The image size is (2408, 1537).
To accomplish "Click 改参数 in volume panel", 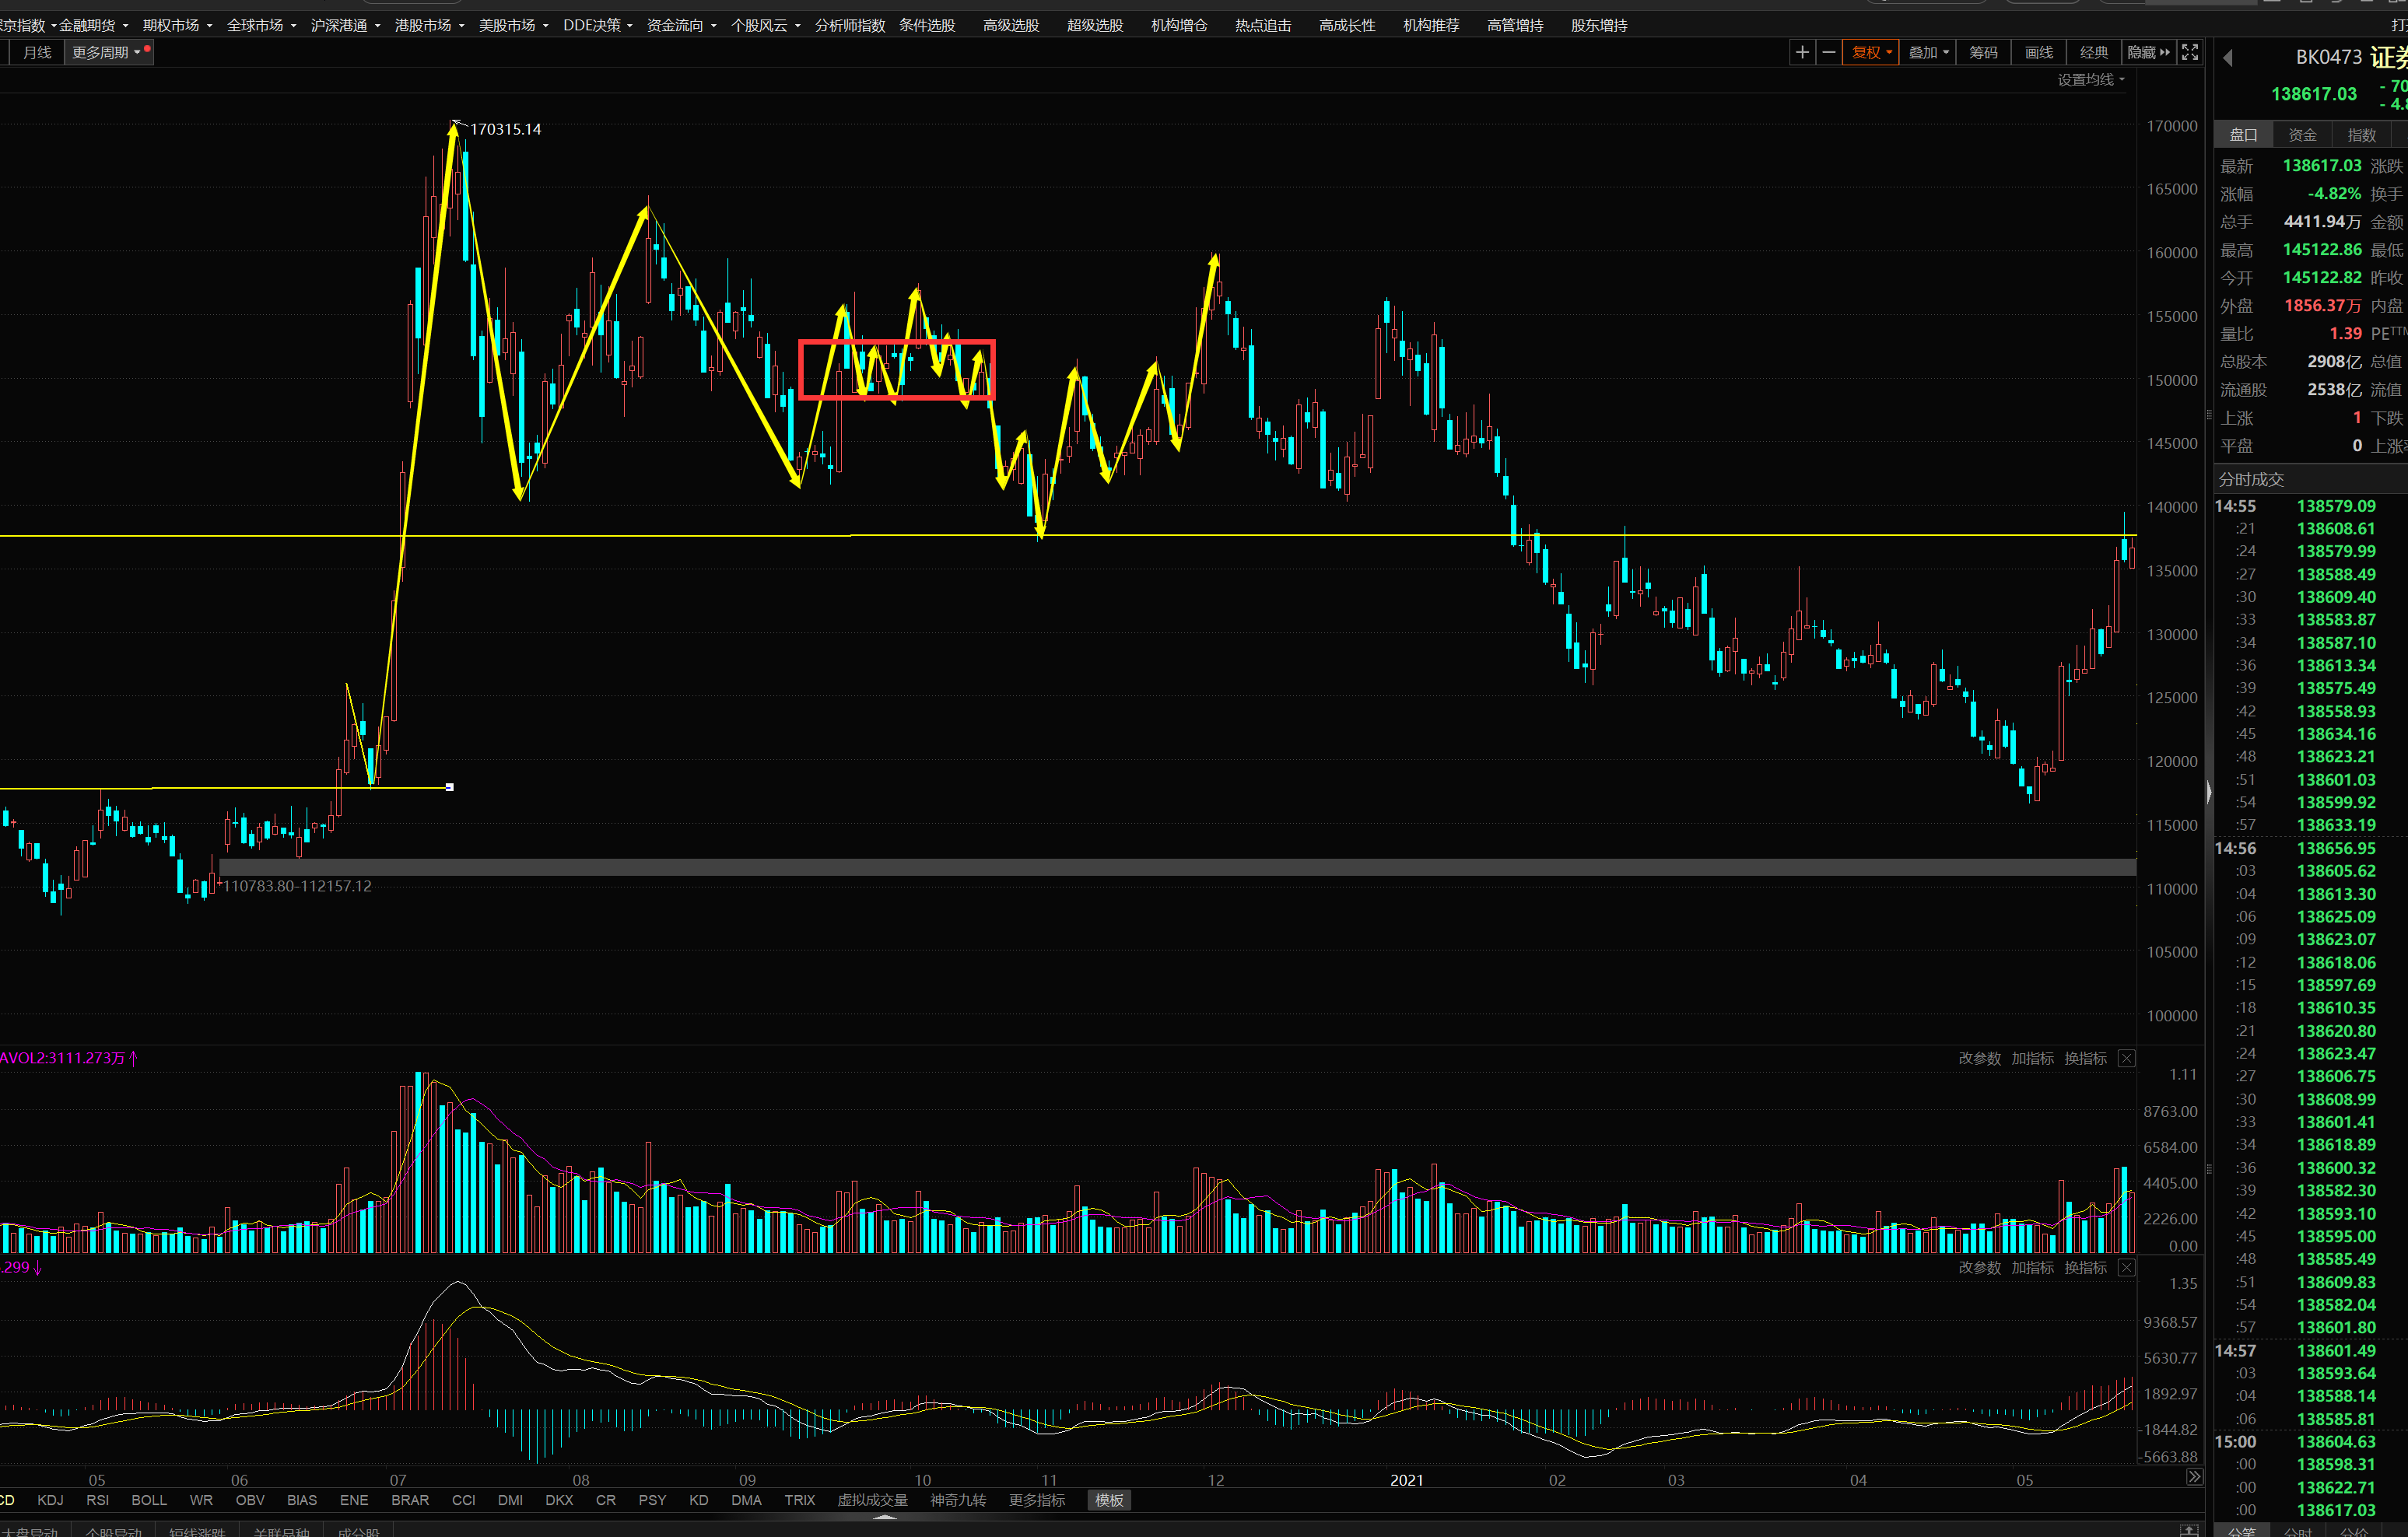I will tap(1979, 1058).
